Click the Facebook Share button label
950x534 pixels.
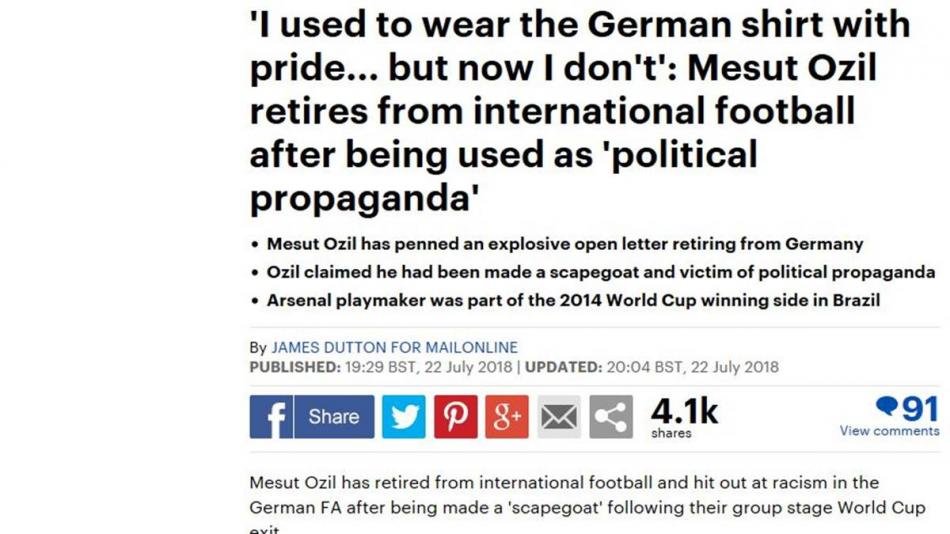334,417
